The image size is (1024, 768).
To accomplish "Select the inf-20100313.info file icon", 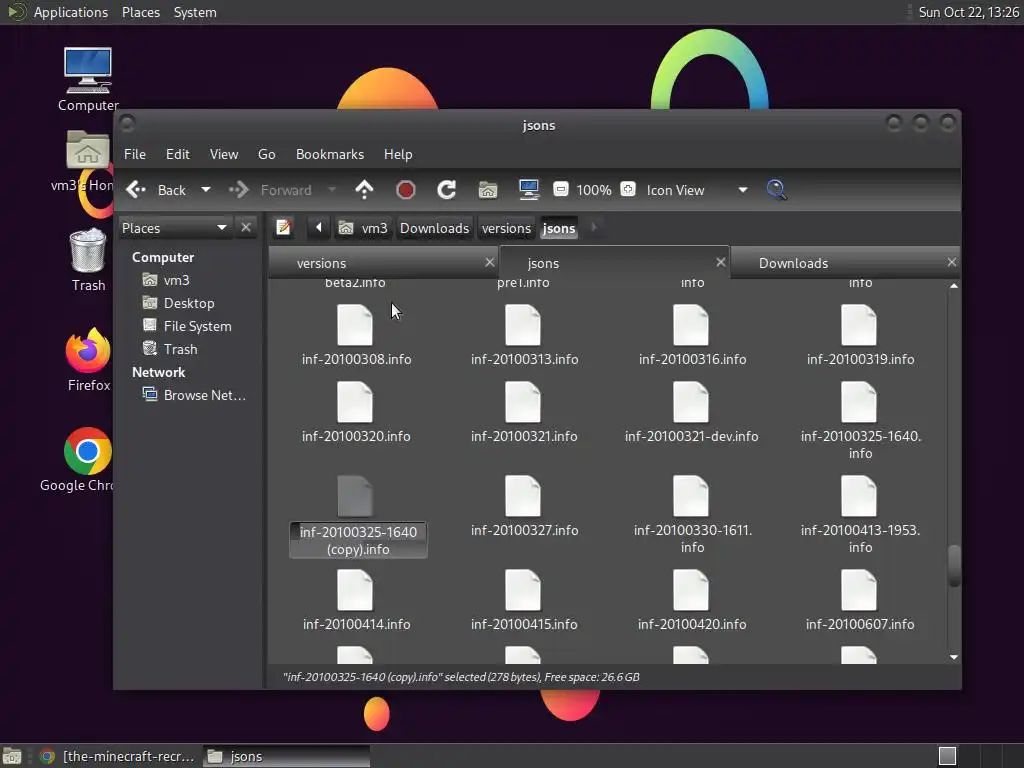I will (523, 325).
